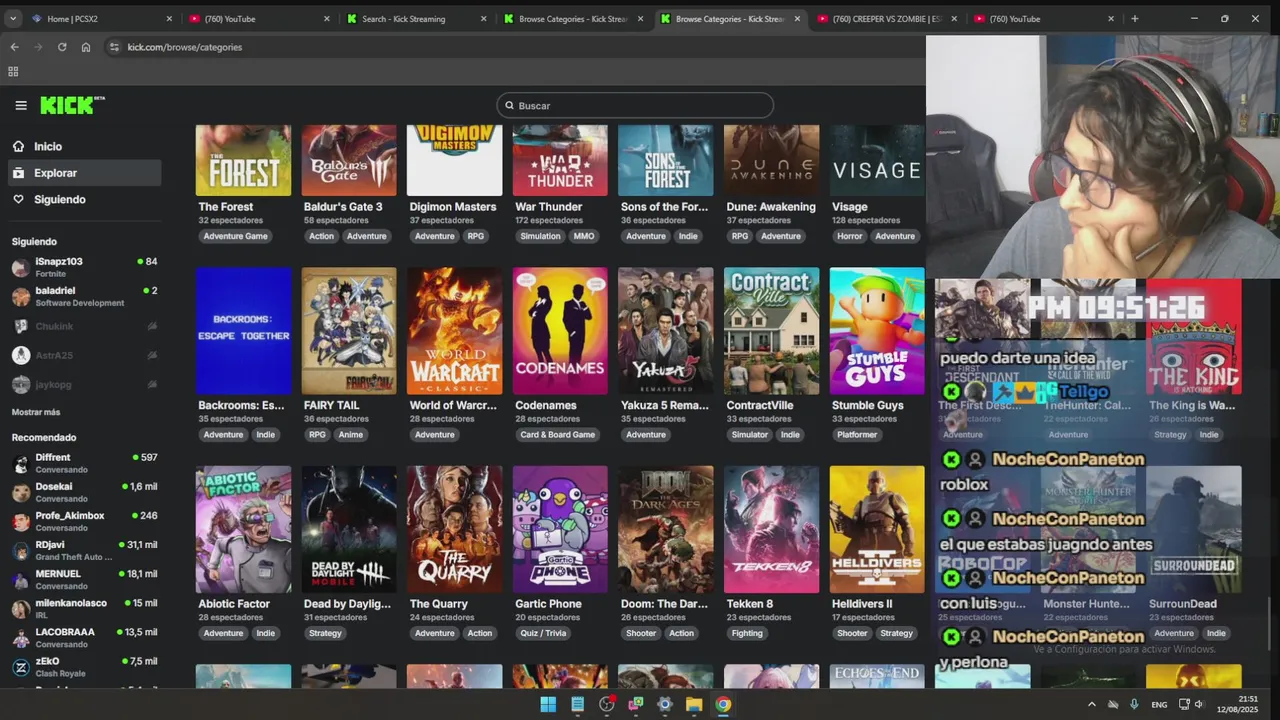Click the MMO tag under War Thunder
The height and width of the screenshot is (720, 1280).
[x=584, y=236]
